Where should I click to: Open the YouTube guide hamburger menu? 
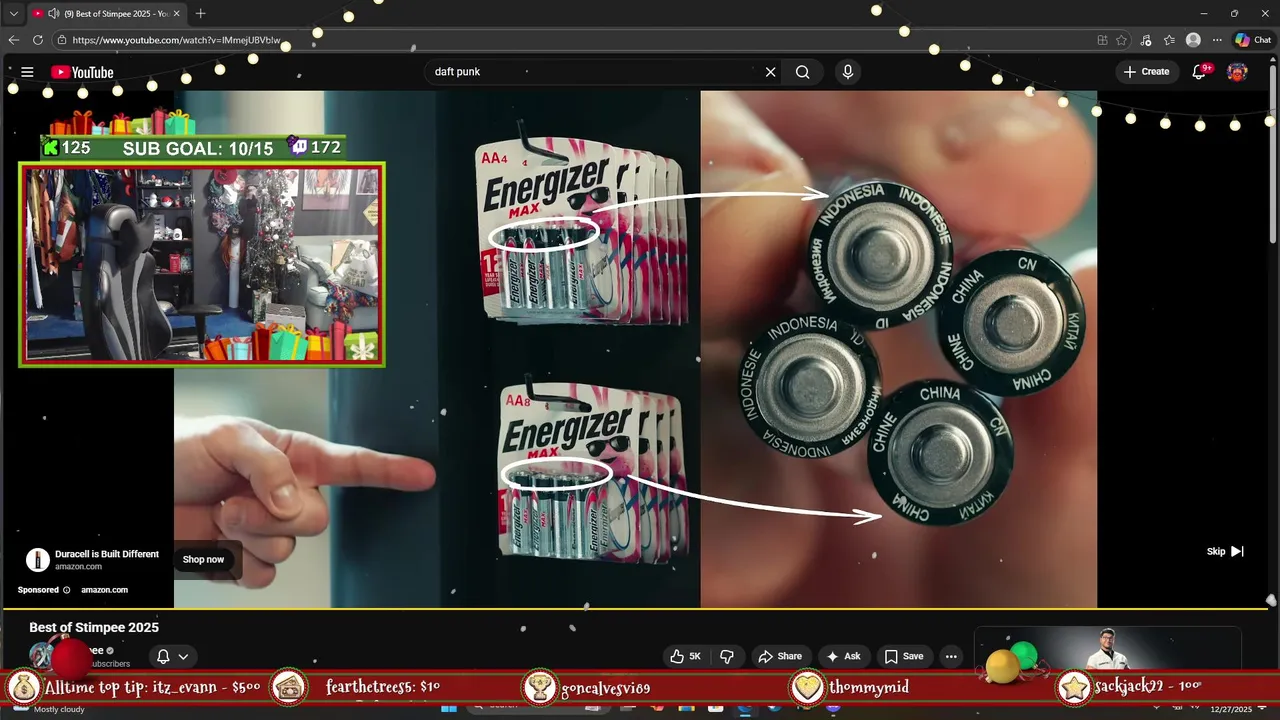[x=27, y=72]
